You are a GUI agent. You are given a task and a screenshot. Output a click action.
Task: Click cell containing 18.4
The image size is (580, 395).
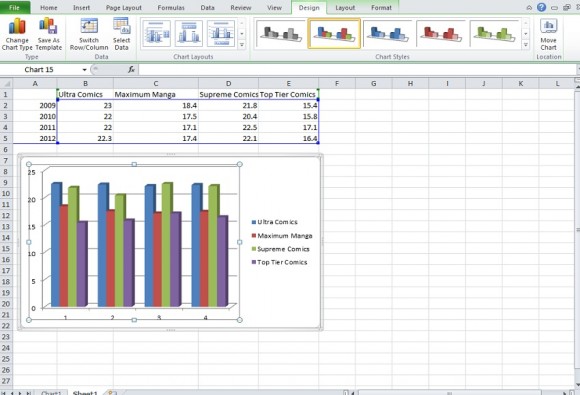coord(156,105)
